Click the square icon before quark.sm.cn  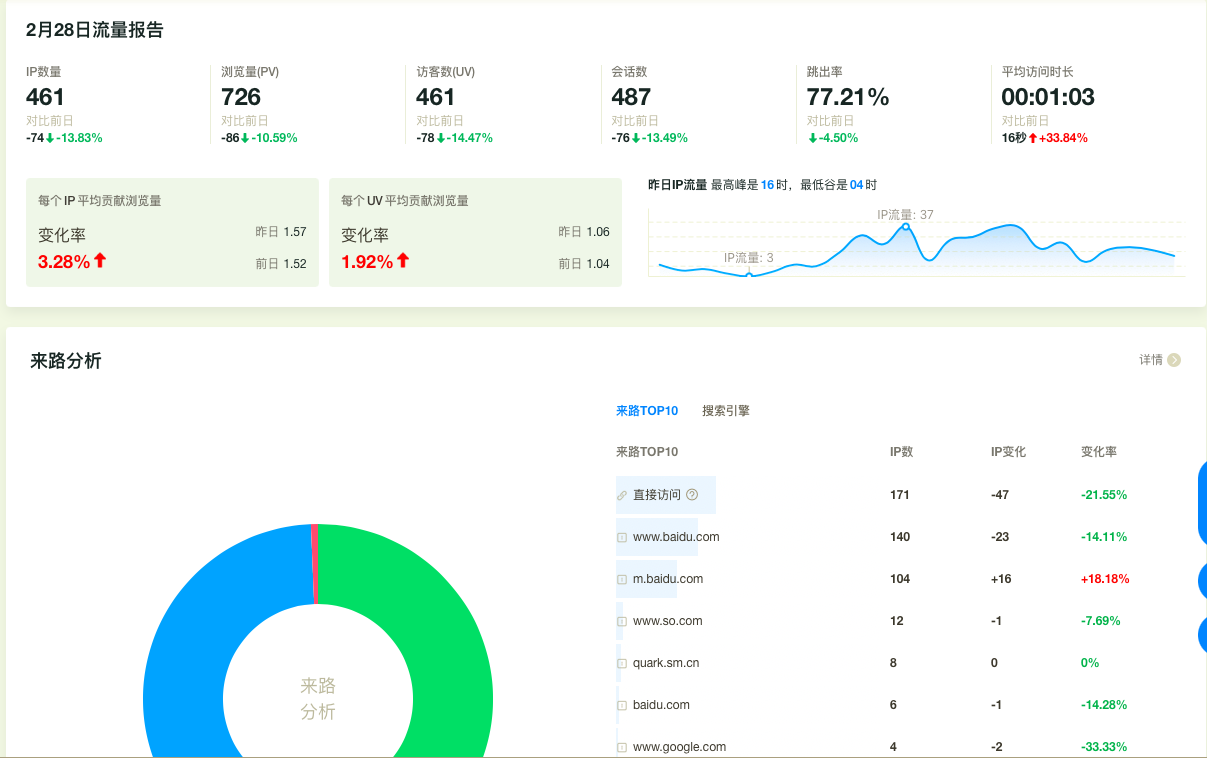[x=622, y=663]
